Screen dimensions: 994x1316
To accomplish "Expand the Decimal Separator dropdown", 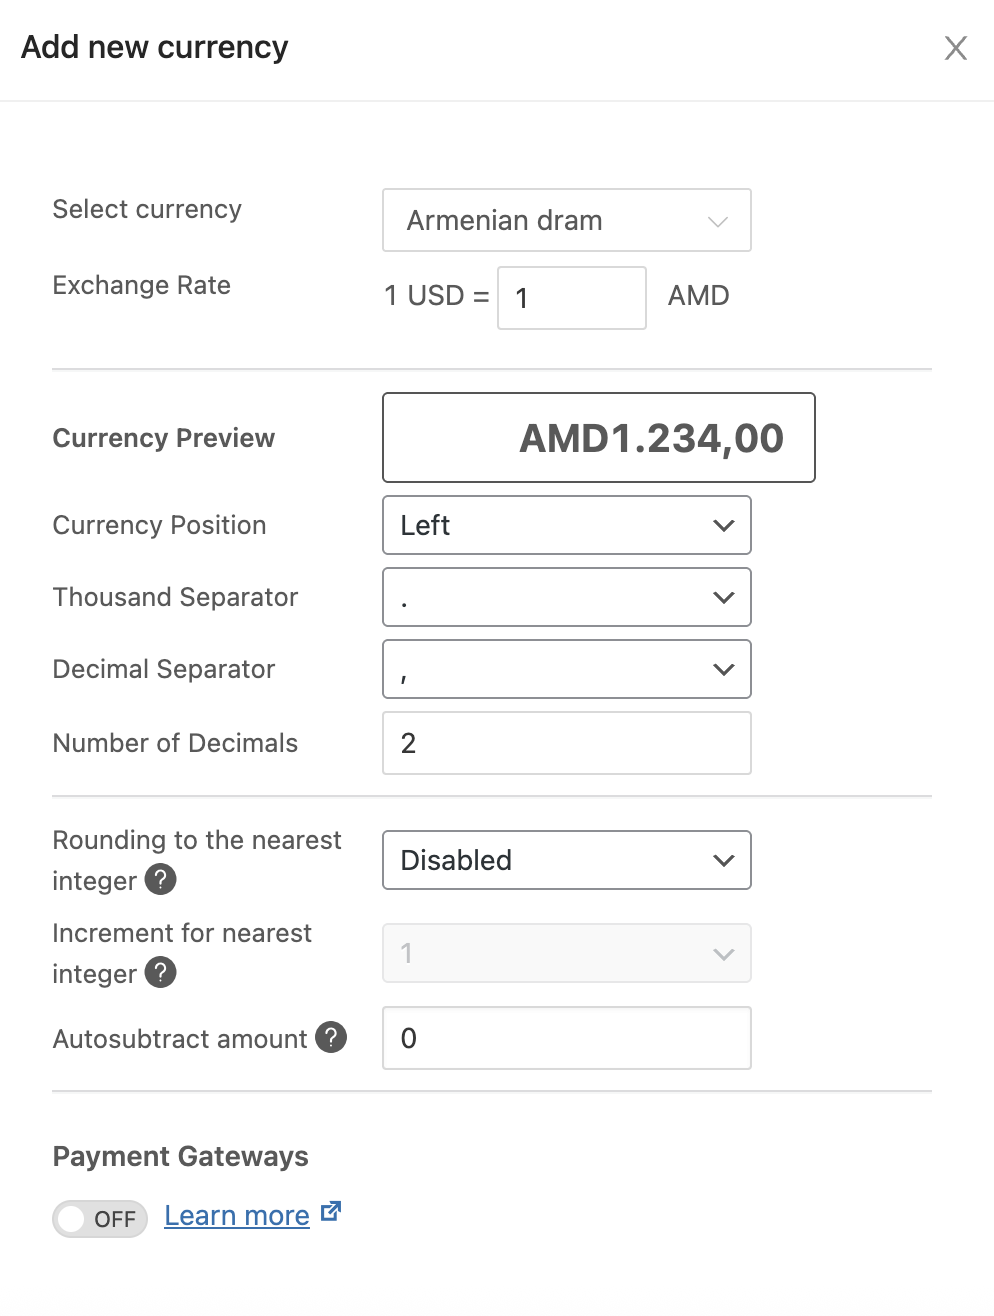I will pyautogui.click(x=566, y=669).
